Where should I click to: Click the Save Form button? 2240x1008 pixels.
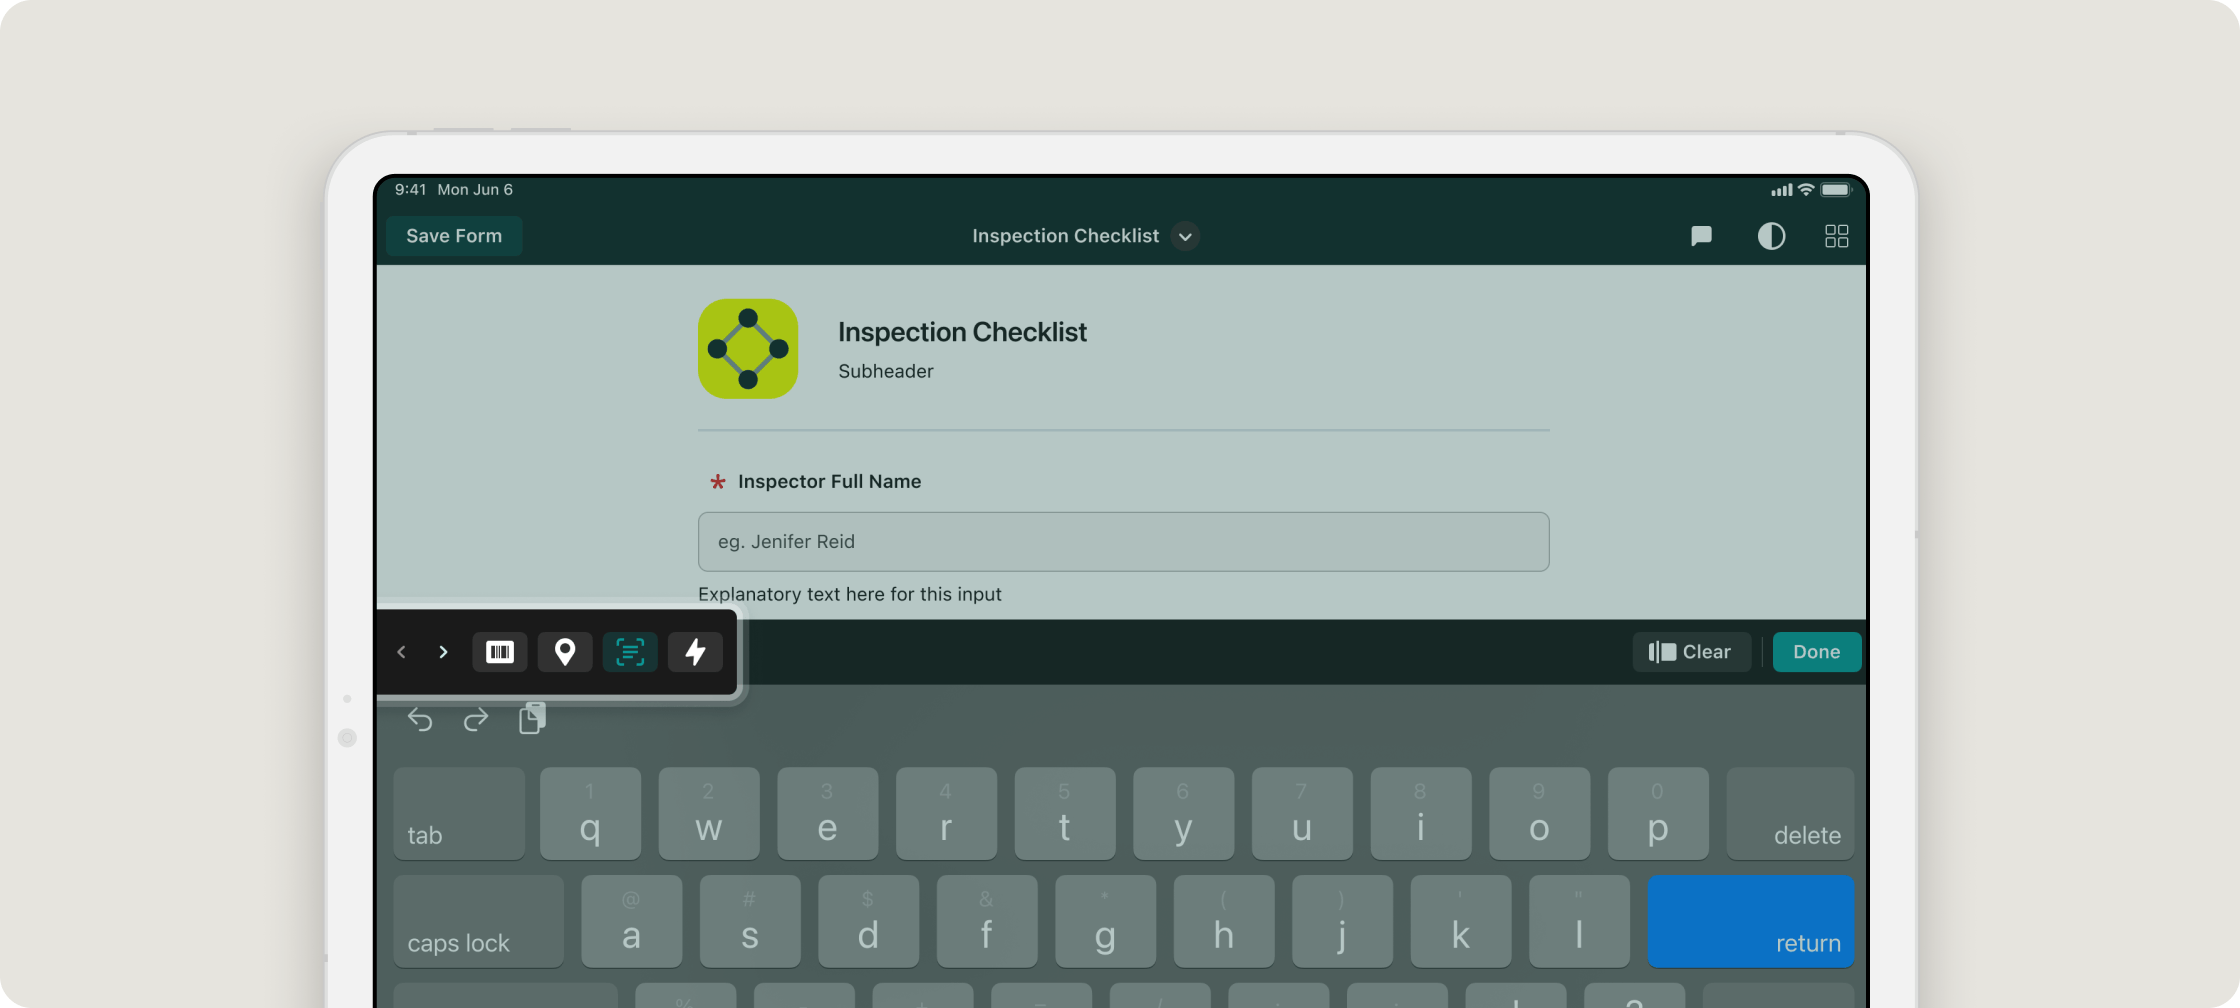[454, 236]
